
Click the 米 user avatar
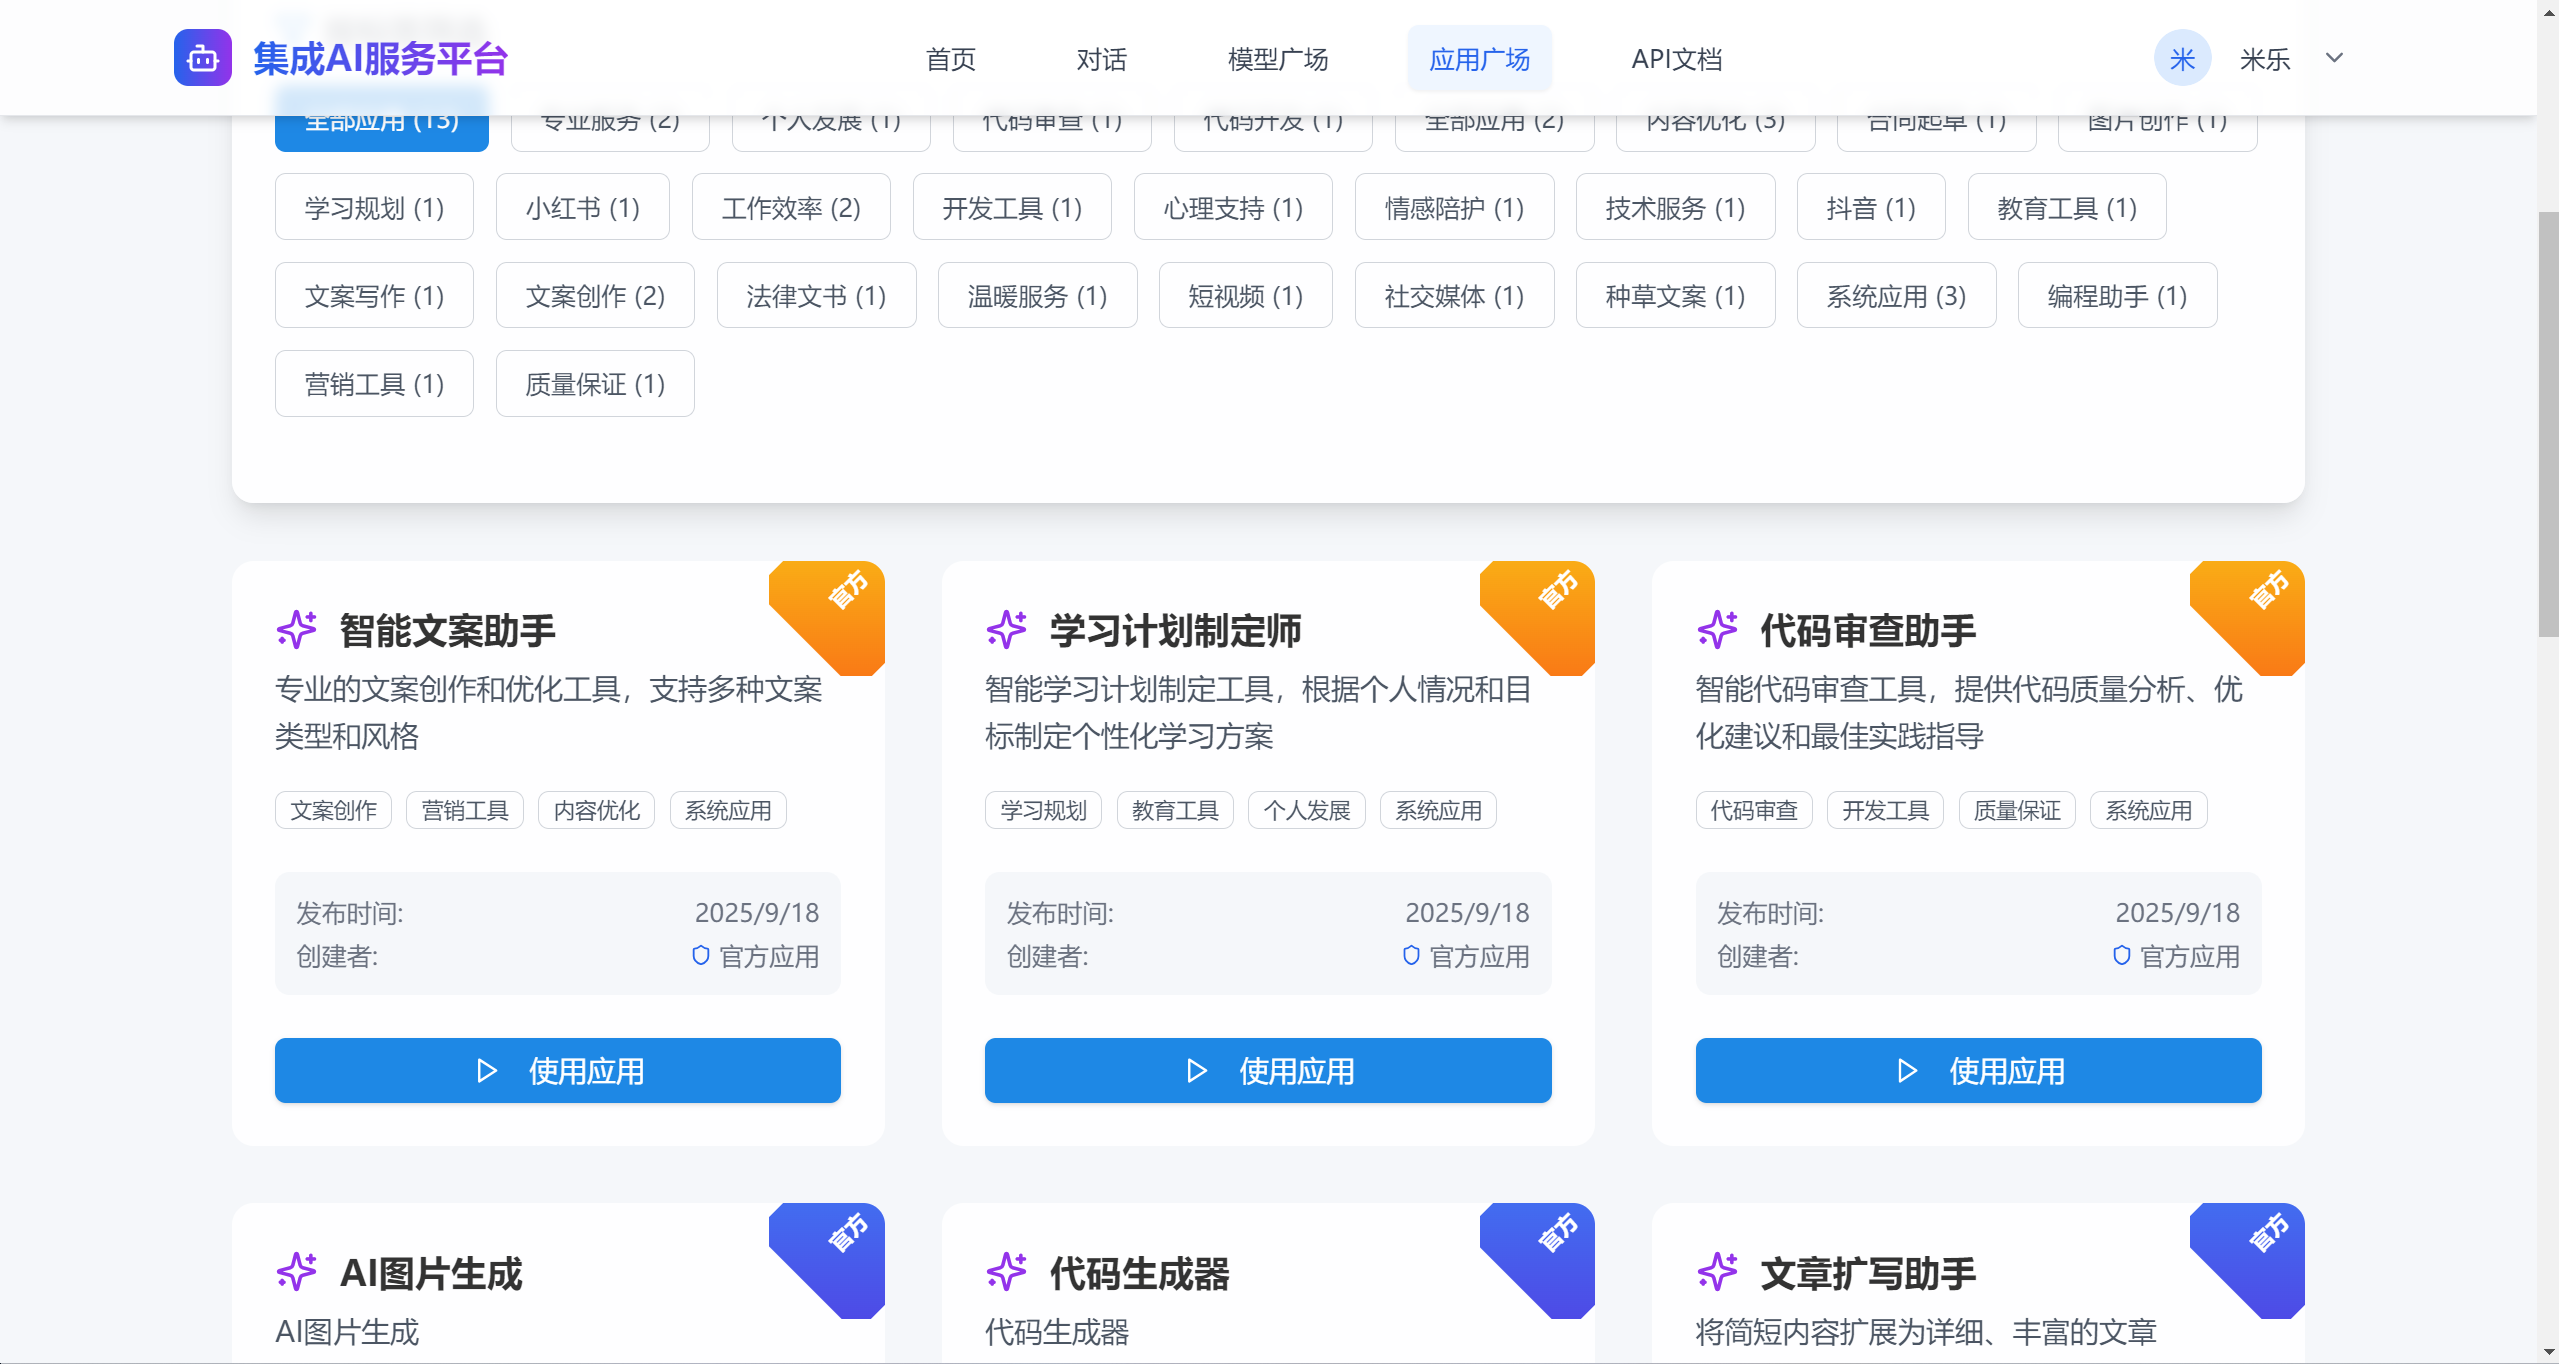pos(2182,59)
